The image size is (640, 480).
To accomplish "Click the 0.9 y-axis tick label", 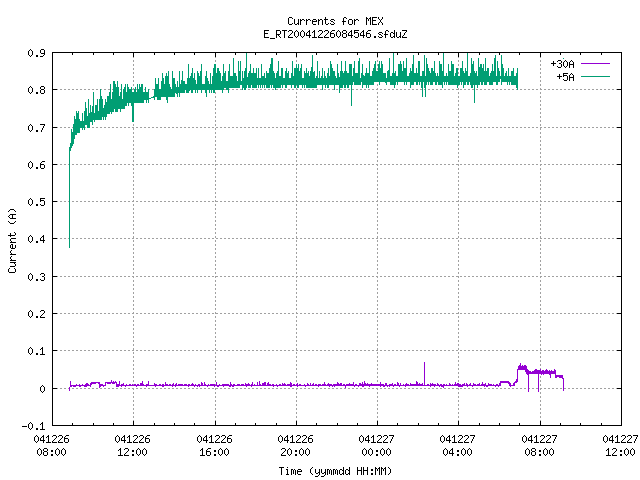I will click(x=36, y=53).
